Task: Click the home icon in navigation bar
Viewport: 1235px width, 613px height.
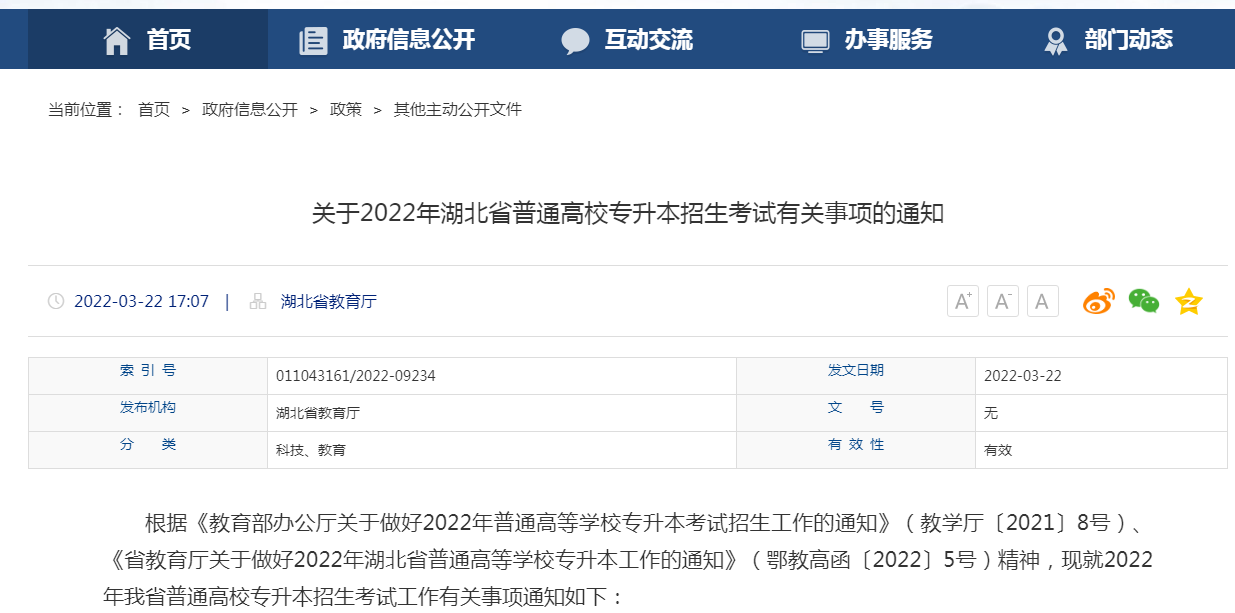Action: tap(117, 40)
